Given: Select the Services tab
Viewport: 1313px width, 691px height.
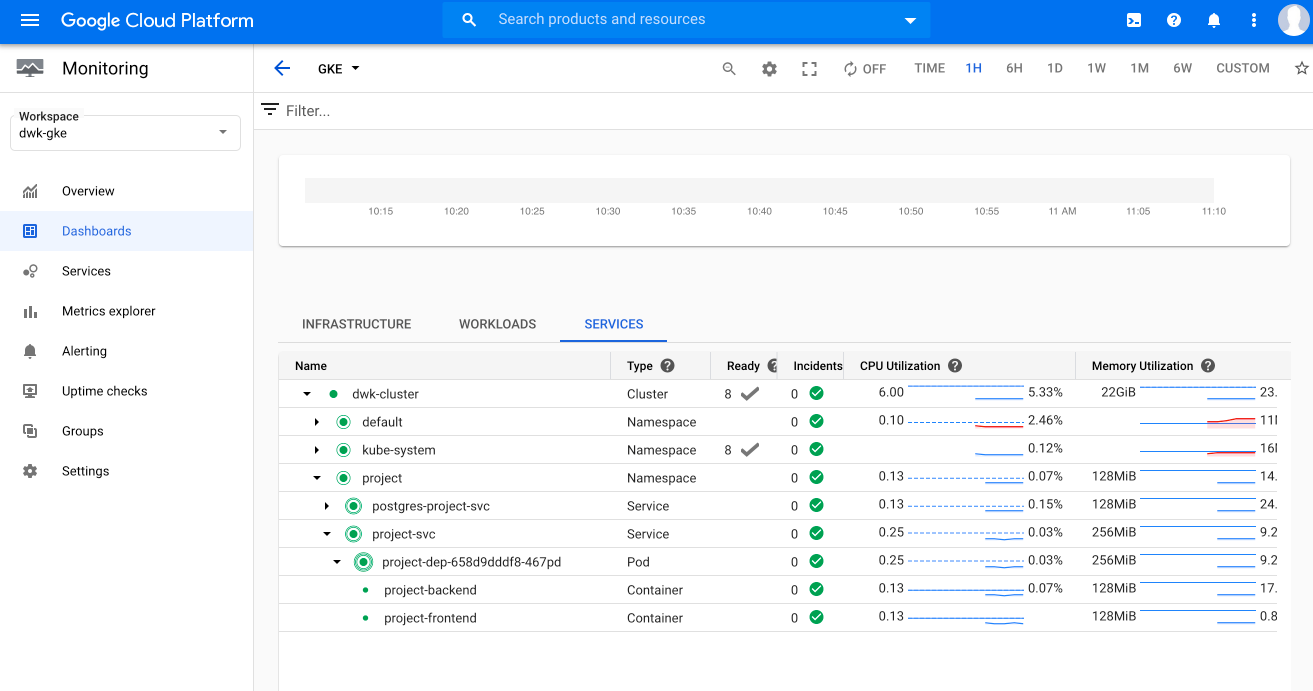Looking at the screenshot, I should point(614,324).
